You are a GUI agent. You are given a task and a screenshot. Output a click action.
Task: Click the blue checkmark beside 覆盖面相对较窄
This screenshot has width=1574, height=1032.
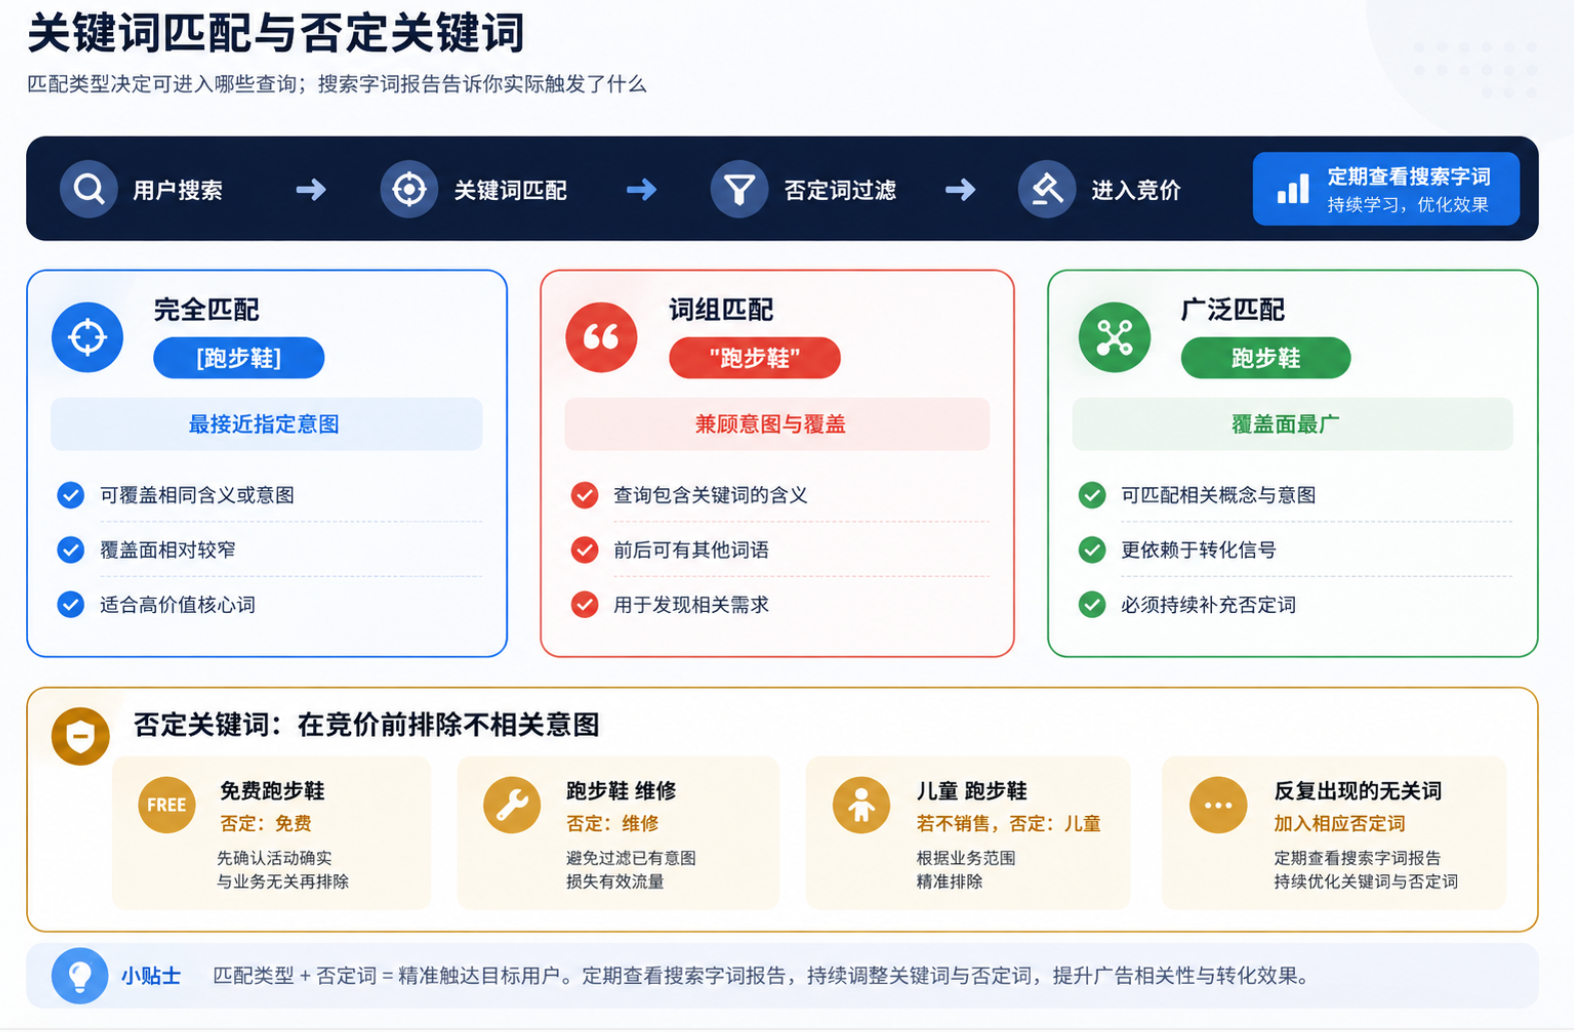coord(71,550)
